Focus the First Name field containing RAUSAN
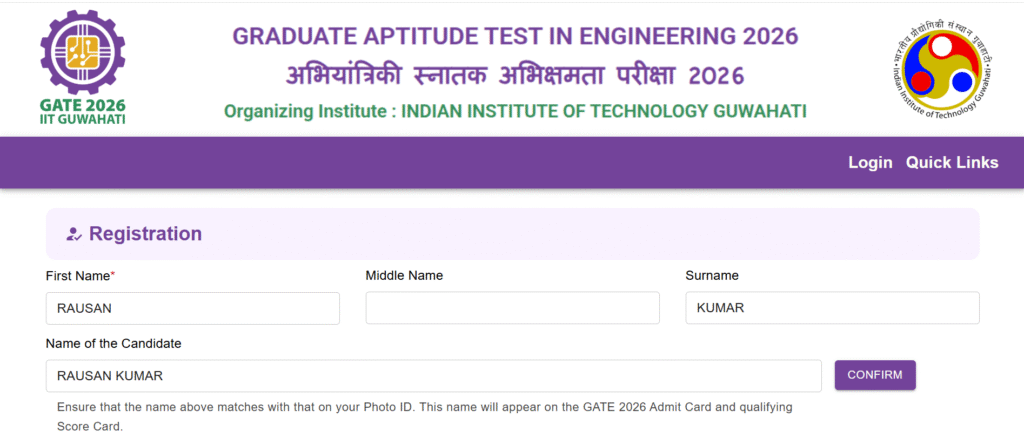 pyautogui.click(x=193, y=308)
